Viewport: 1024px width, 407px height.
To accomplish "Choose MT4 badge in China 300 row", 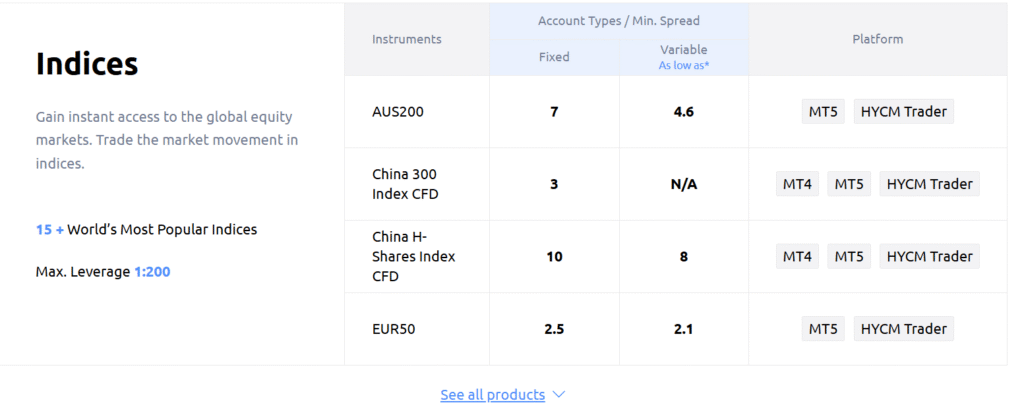I will (x=797, y=184).
